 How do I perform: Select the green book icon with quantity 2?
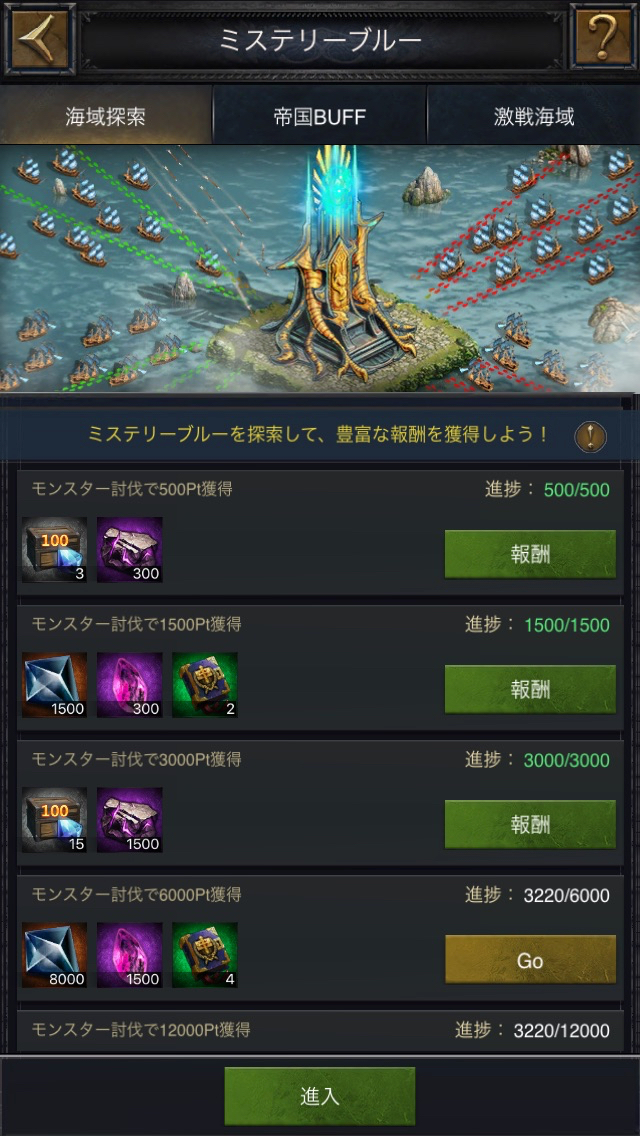point(204,685)
